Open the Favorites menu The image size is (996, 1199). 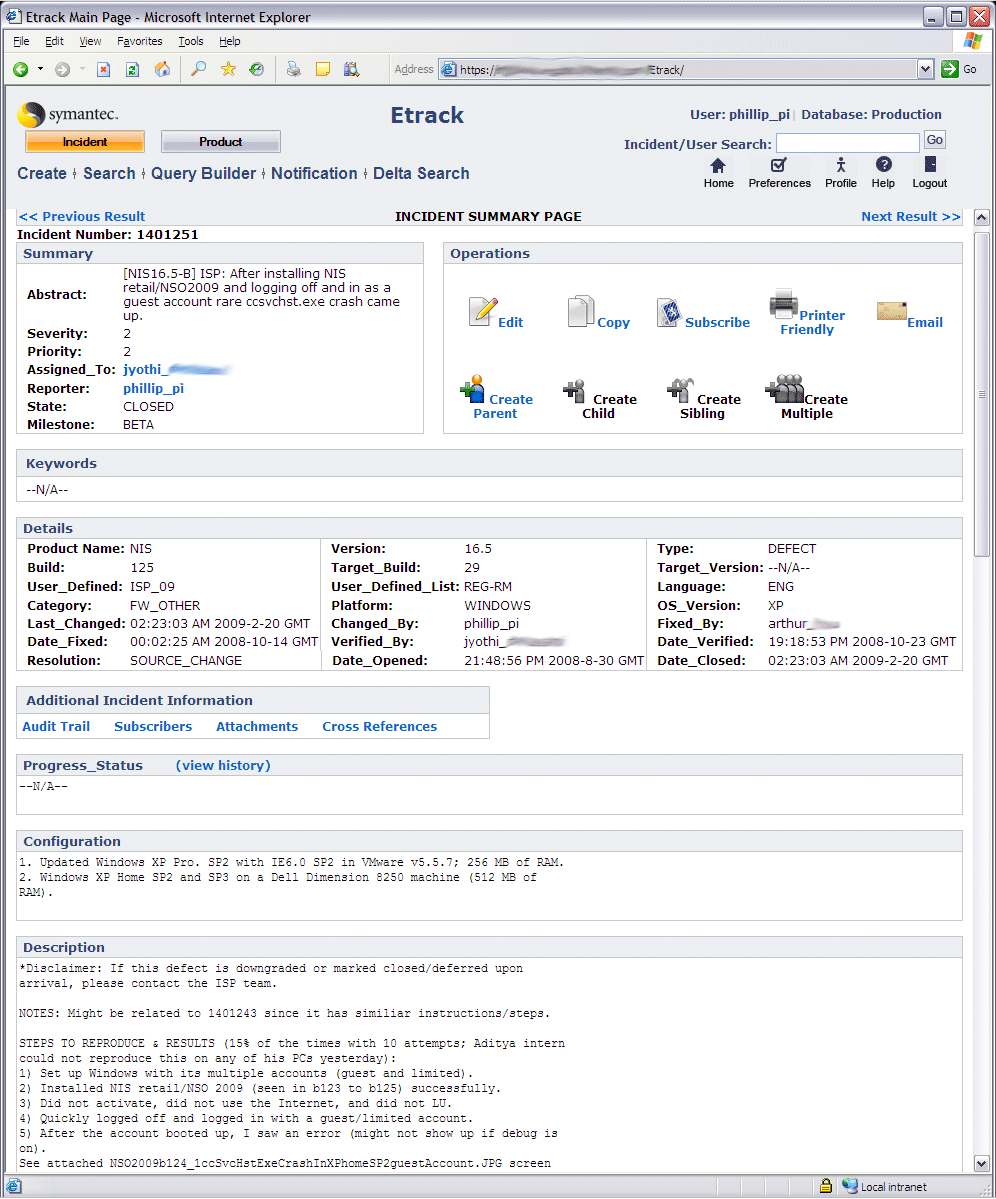[139, 41]
